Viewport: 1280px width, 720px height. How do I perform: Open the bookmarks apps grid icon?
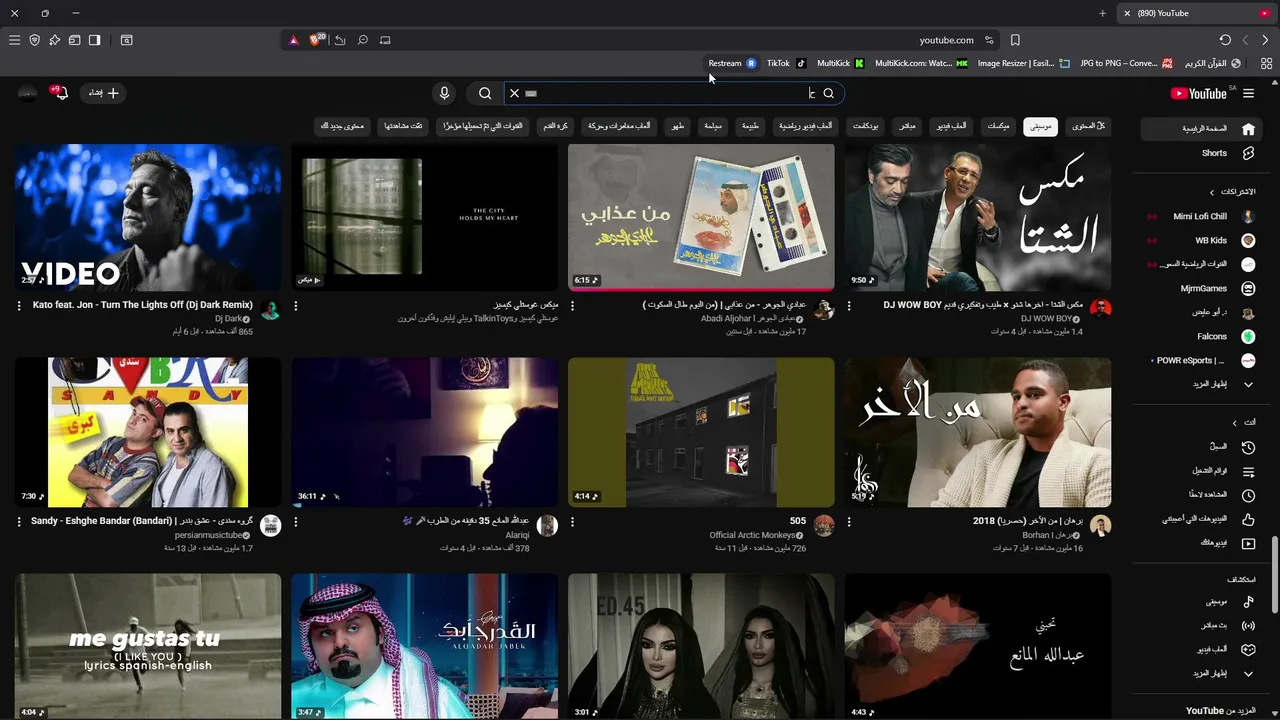point(1266,63)
